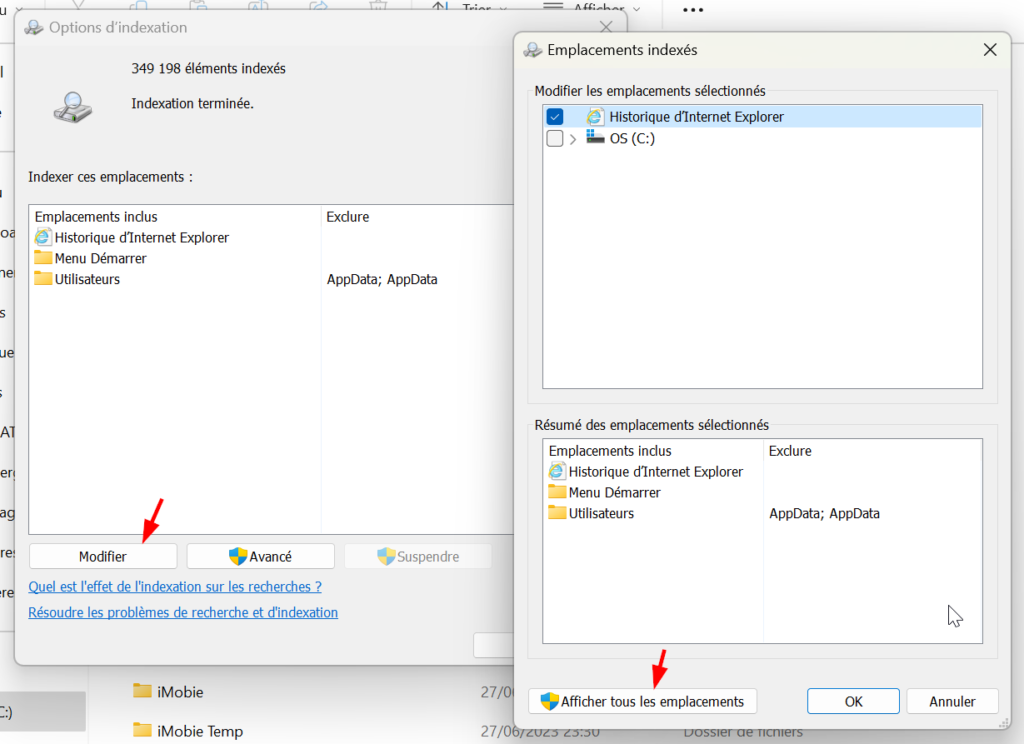The image size is (1024, 744).
Task: Open the iMobie folder in File Explorer
Action: coord(180,692)
